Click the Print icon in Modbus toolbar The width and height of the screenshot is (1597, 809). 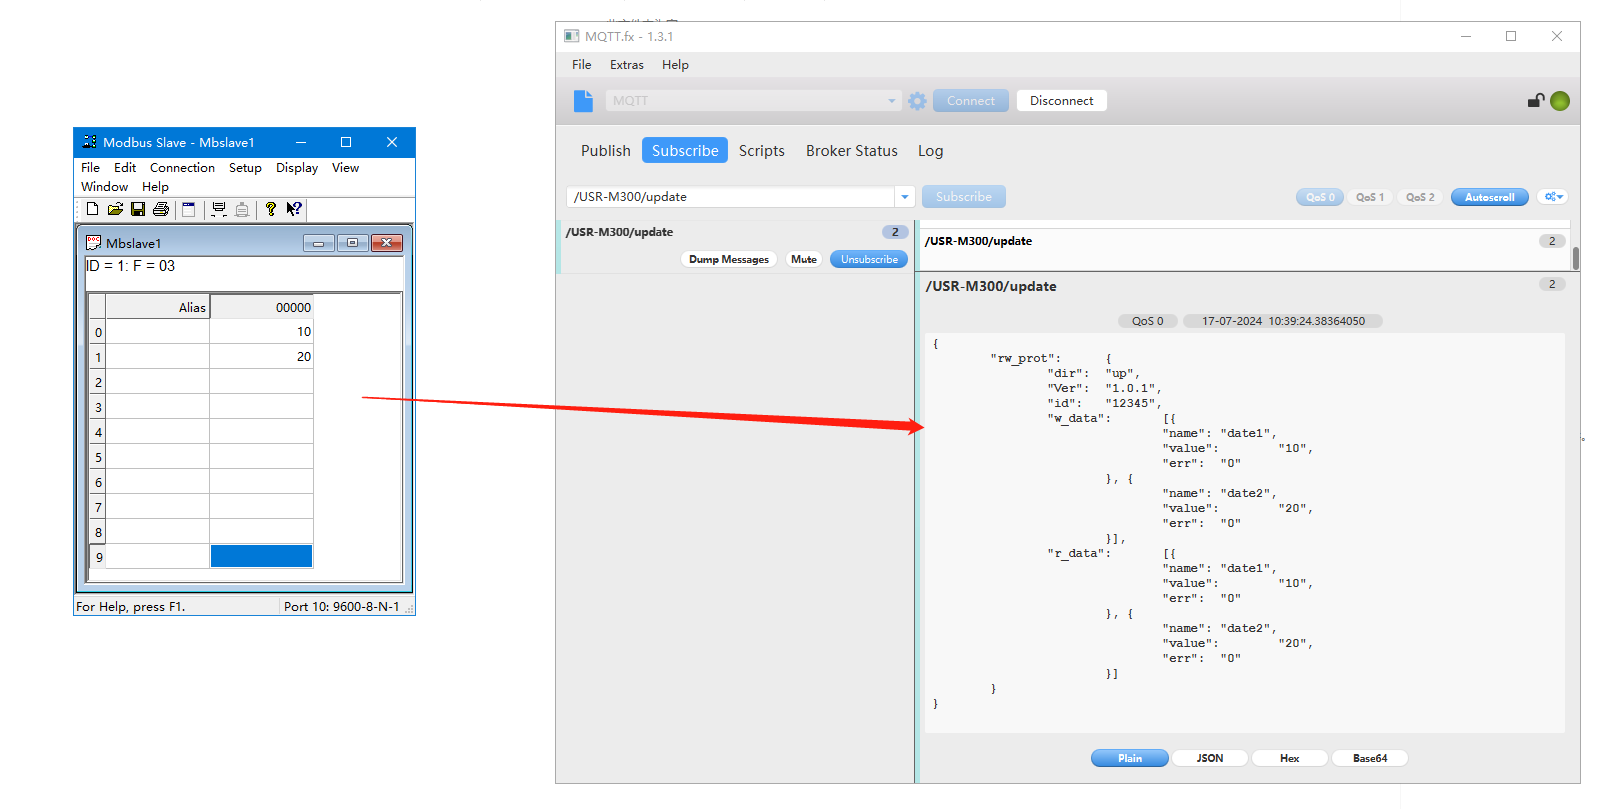tap(161, 209)
